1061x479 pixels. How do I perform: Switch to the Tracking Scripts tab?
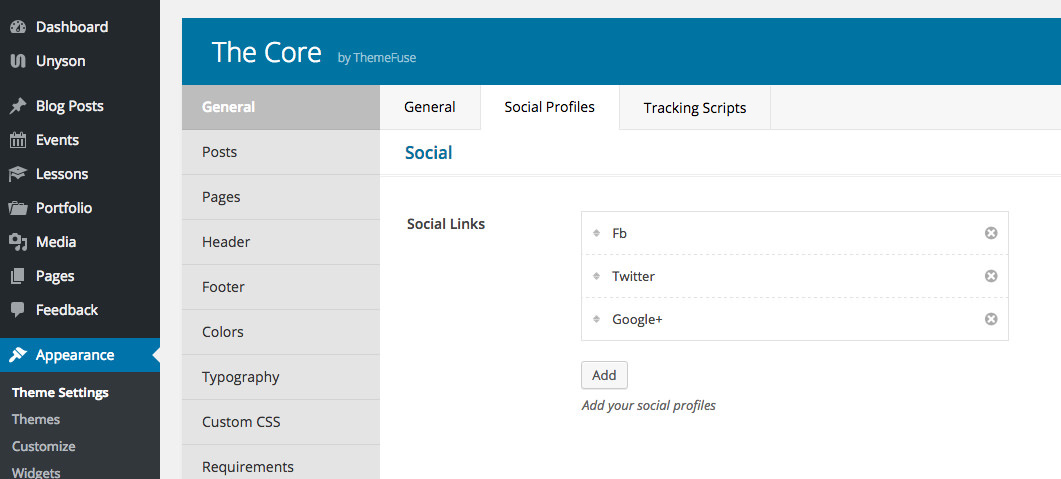pyautogui.click(x=695, y=108)
